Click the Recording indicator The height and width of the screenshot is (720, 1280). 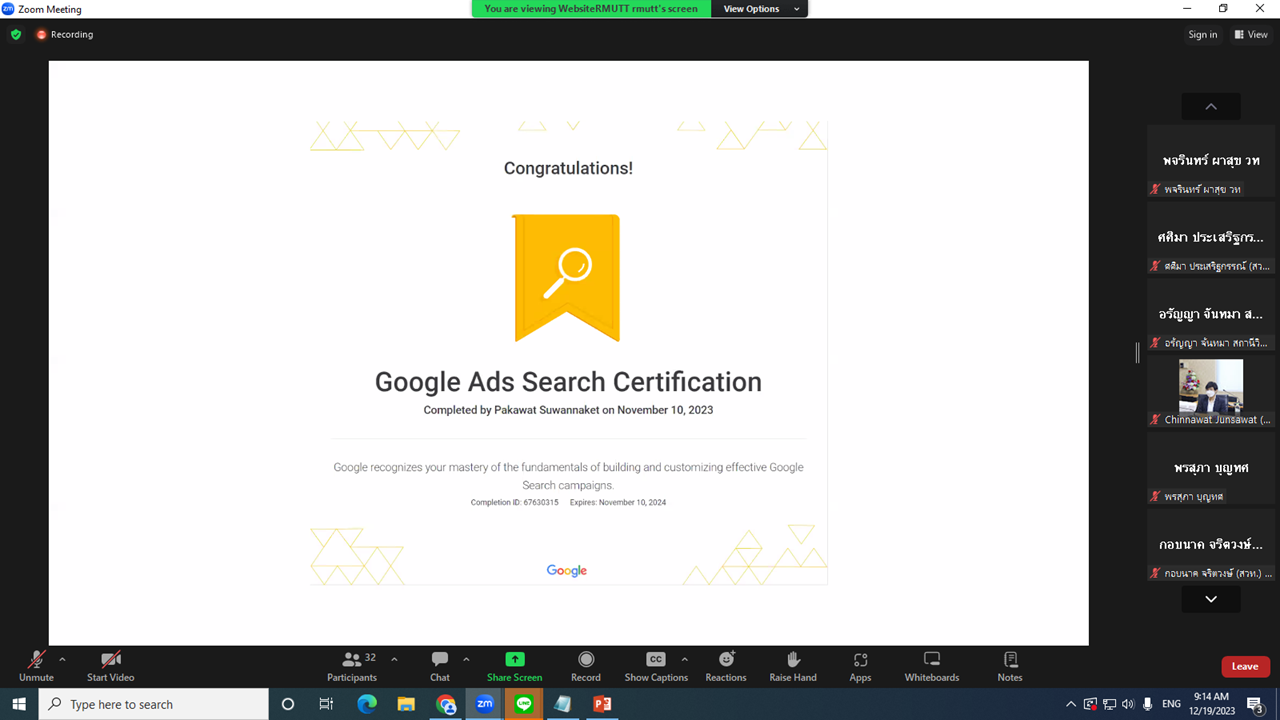pyautogui.click(x=65, y=34)
